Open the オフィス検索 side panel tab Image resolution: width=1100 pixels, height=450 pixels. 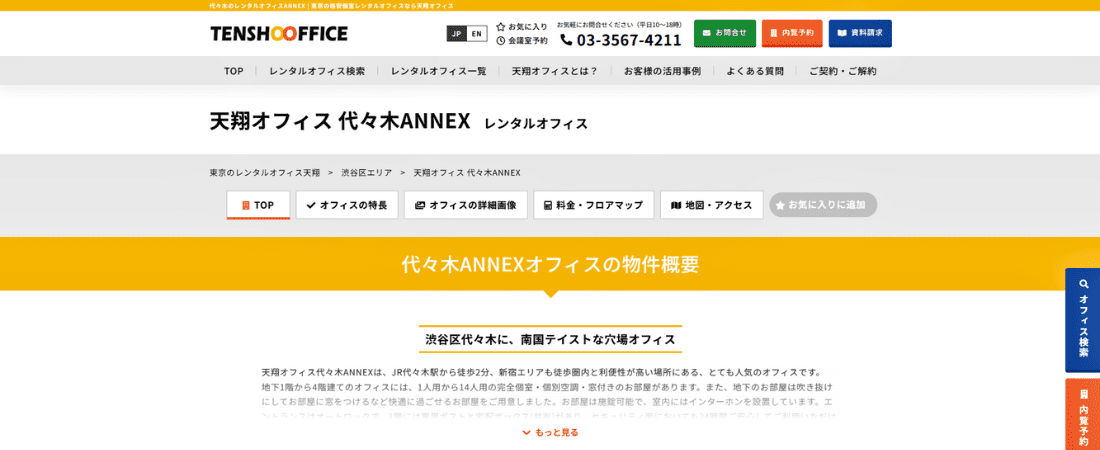[x=1082, y=320]
